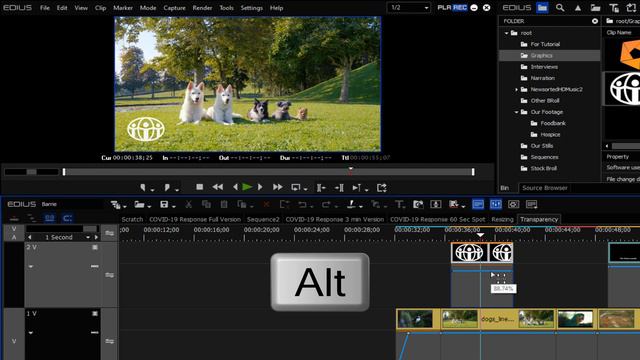
Task: Click the Add clip folder icon in bin
Action: tap(596, 7)
